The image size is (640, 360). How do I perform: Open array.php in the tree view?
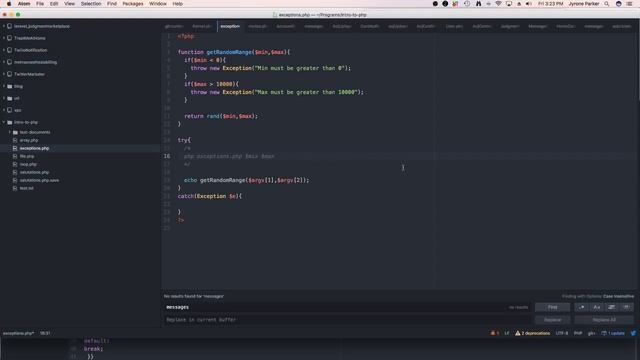pos(29,140)
